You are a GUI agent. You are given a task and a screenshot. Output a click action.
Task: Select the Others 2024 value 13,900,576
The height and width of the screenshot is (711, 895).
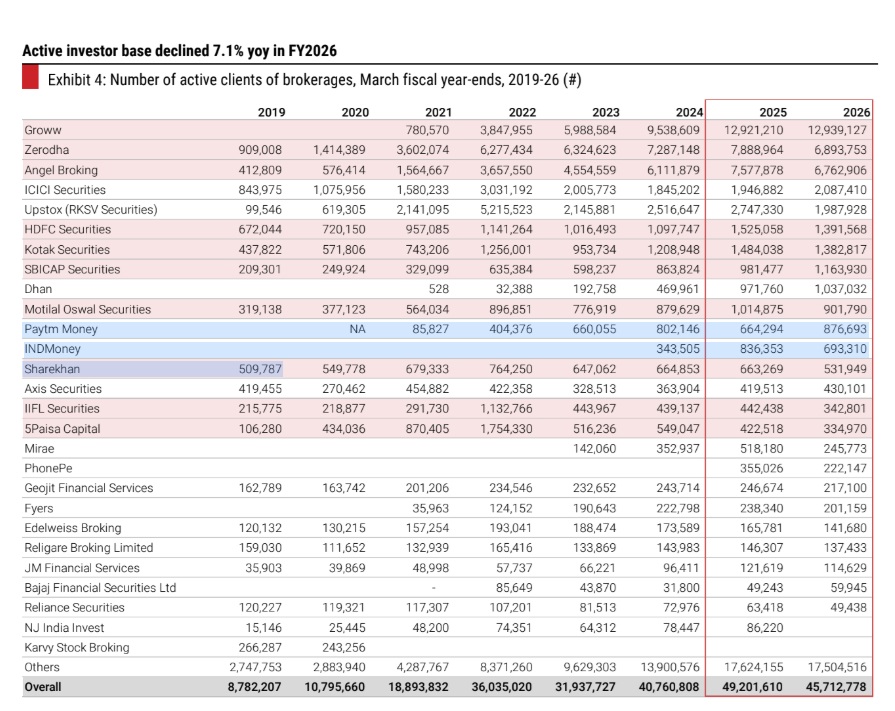click(665, 667)
